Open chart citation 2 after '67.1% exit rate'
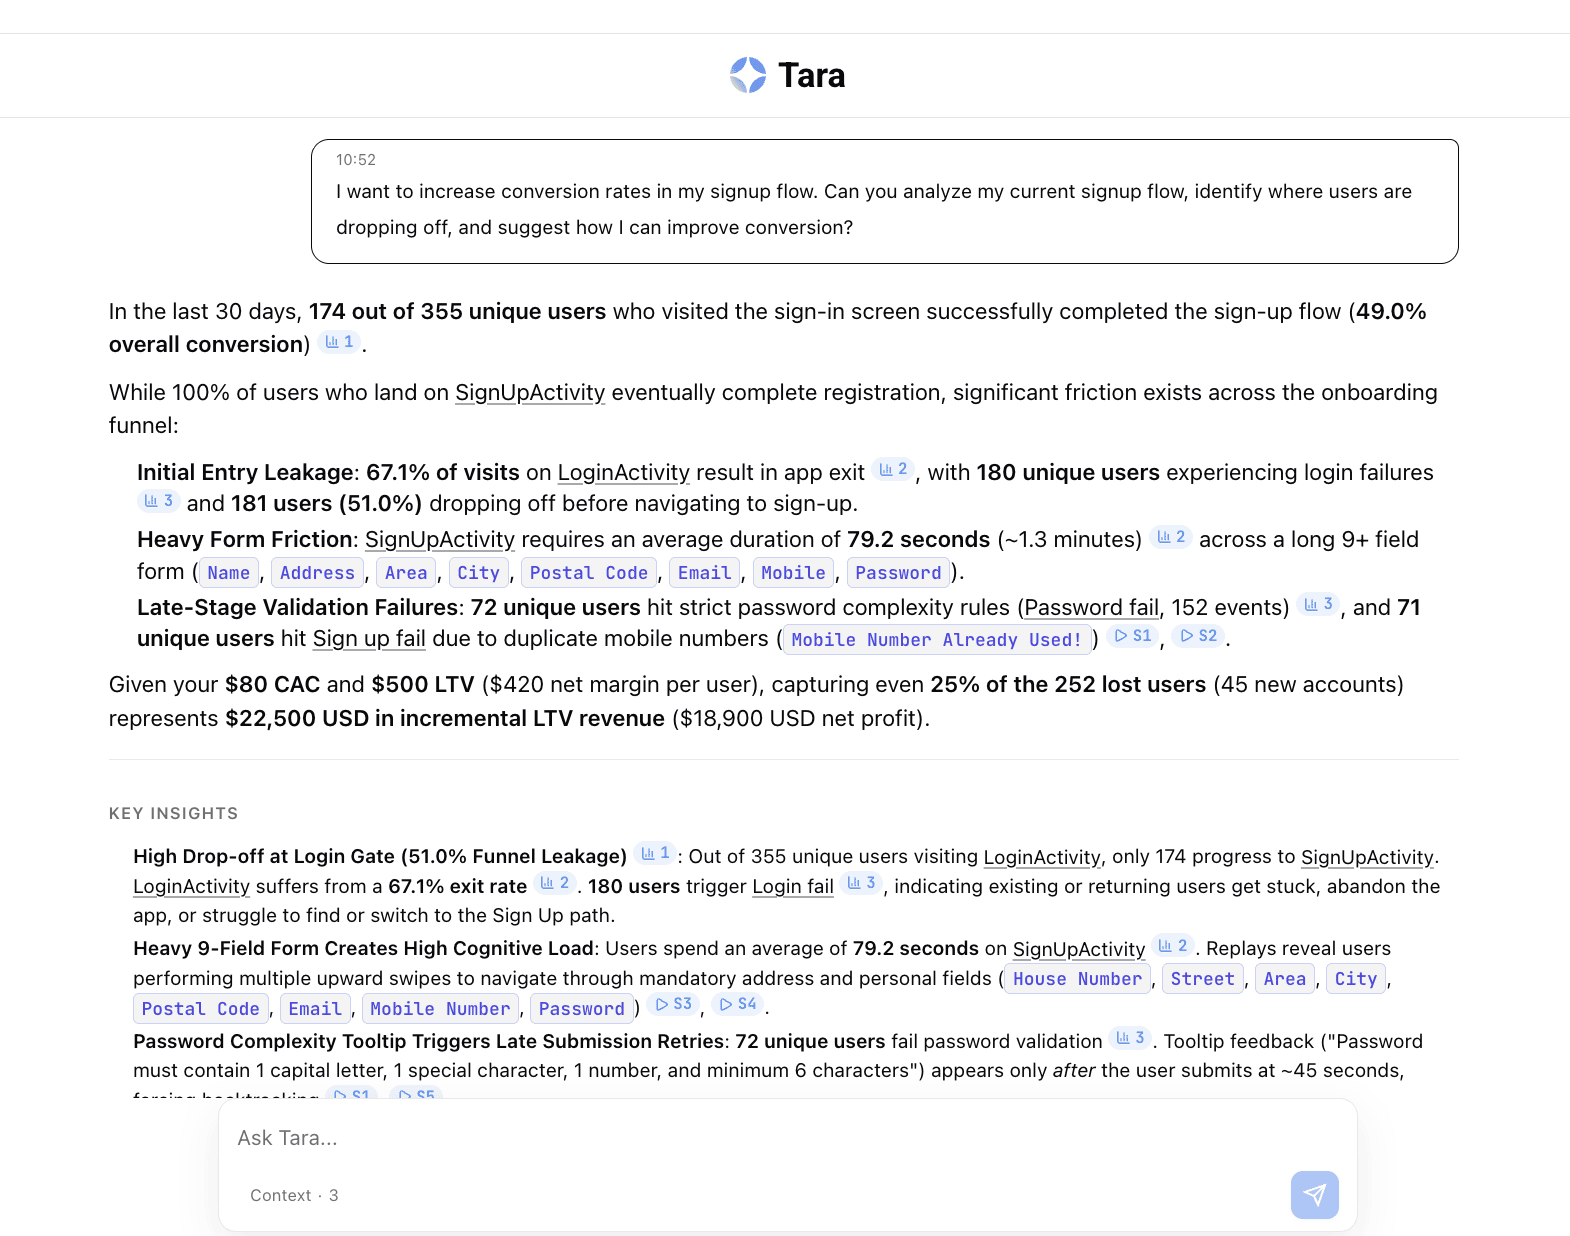Screen dimensions: 1570x1236 tap(555, 883)
